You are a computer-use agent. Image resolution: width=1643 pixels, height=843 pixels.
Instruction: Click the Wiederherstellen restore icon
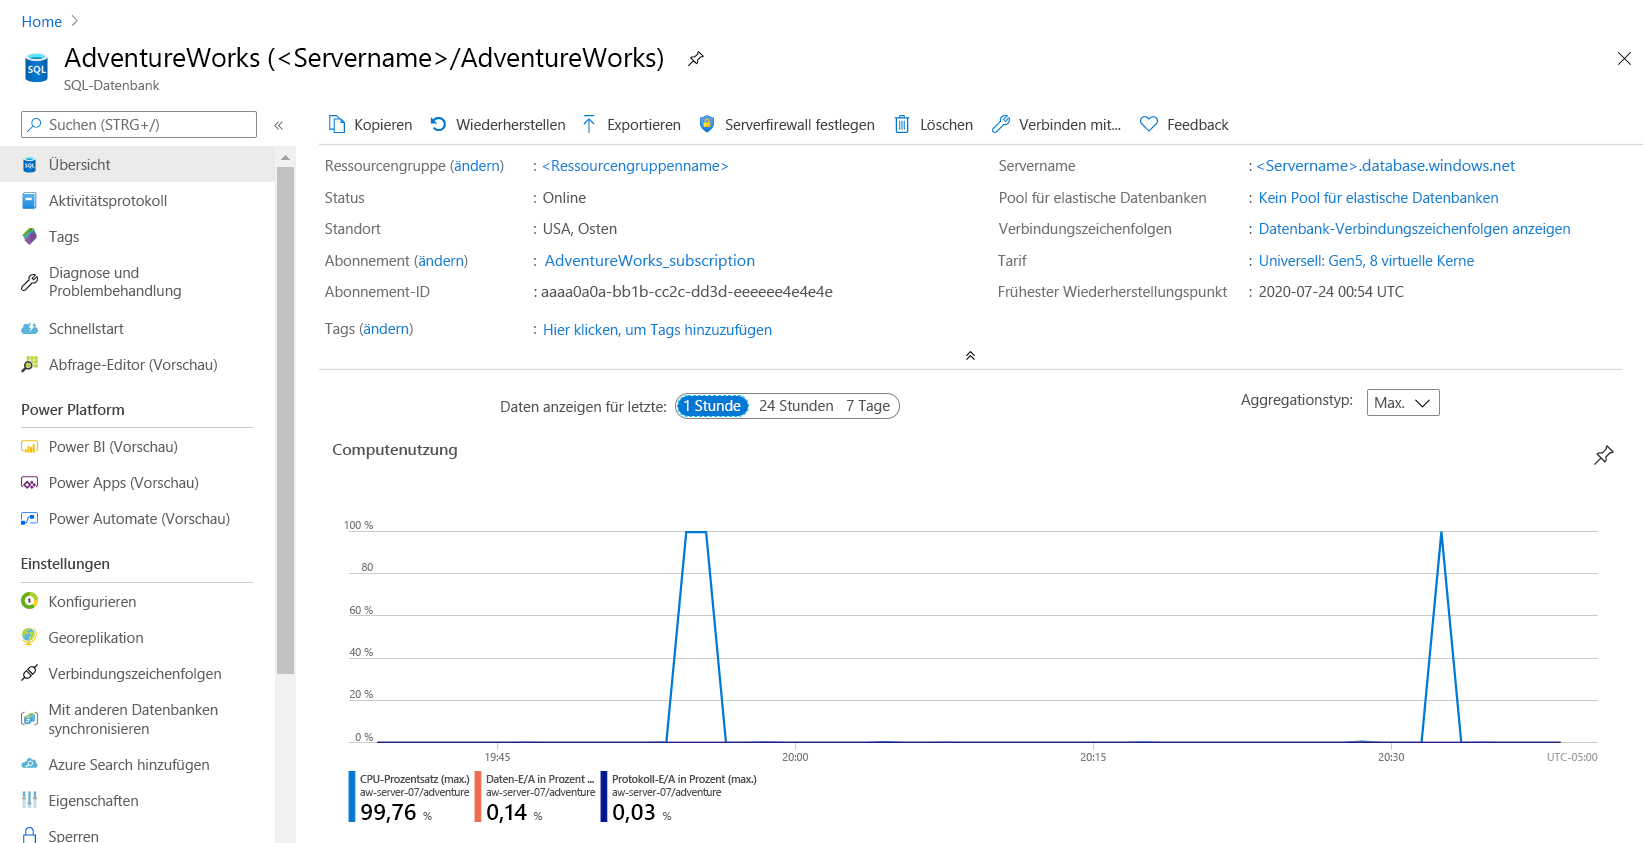(438, 124)
